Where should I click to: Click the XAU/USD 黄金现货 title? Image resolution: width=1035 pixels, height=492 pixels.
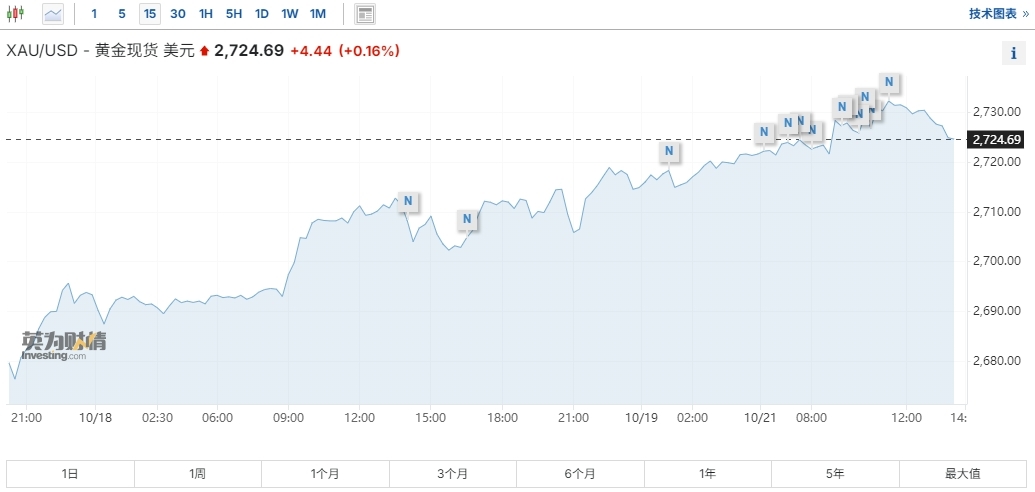tap(100, 51)
